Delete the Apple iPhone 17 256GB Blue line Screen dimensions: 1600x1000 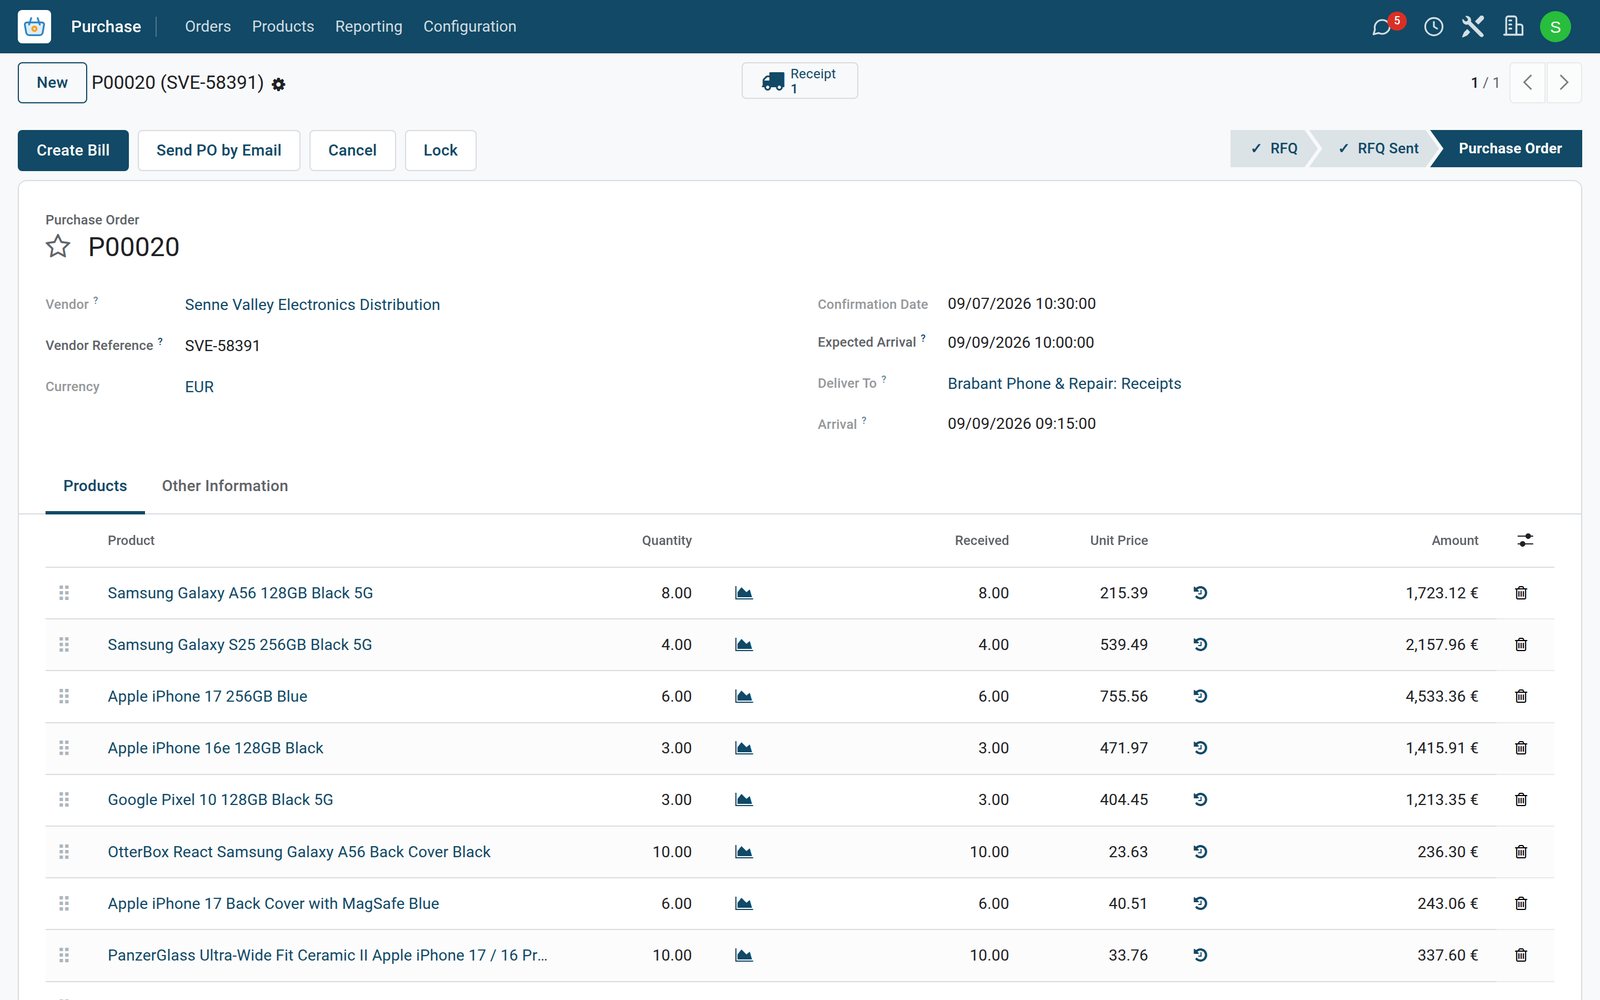point(1521,696)
